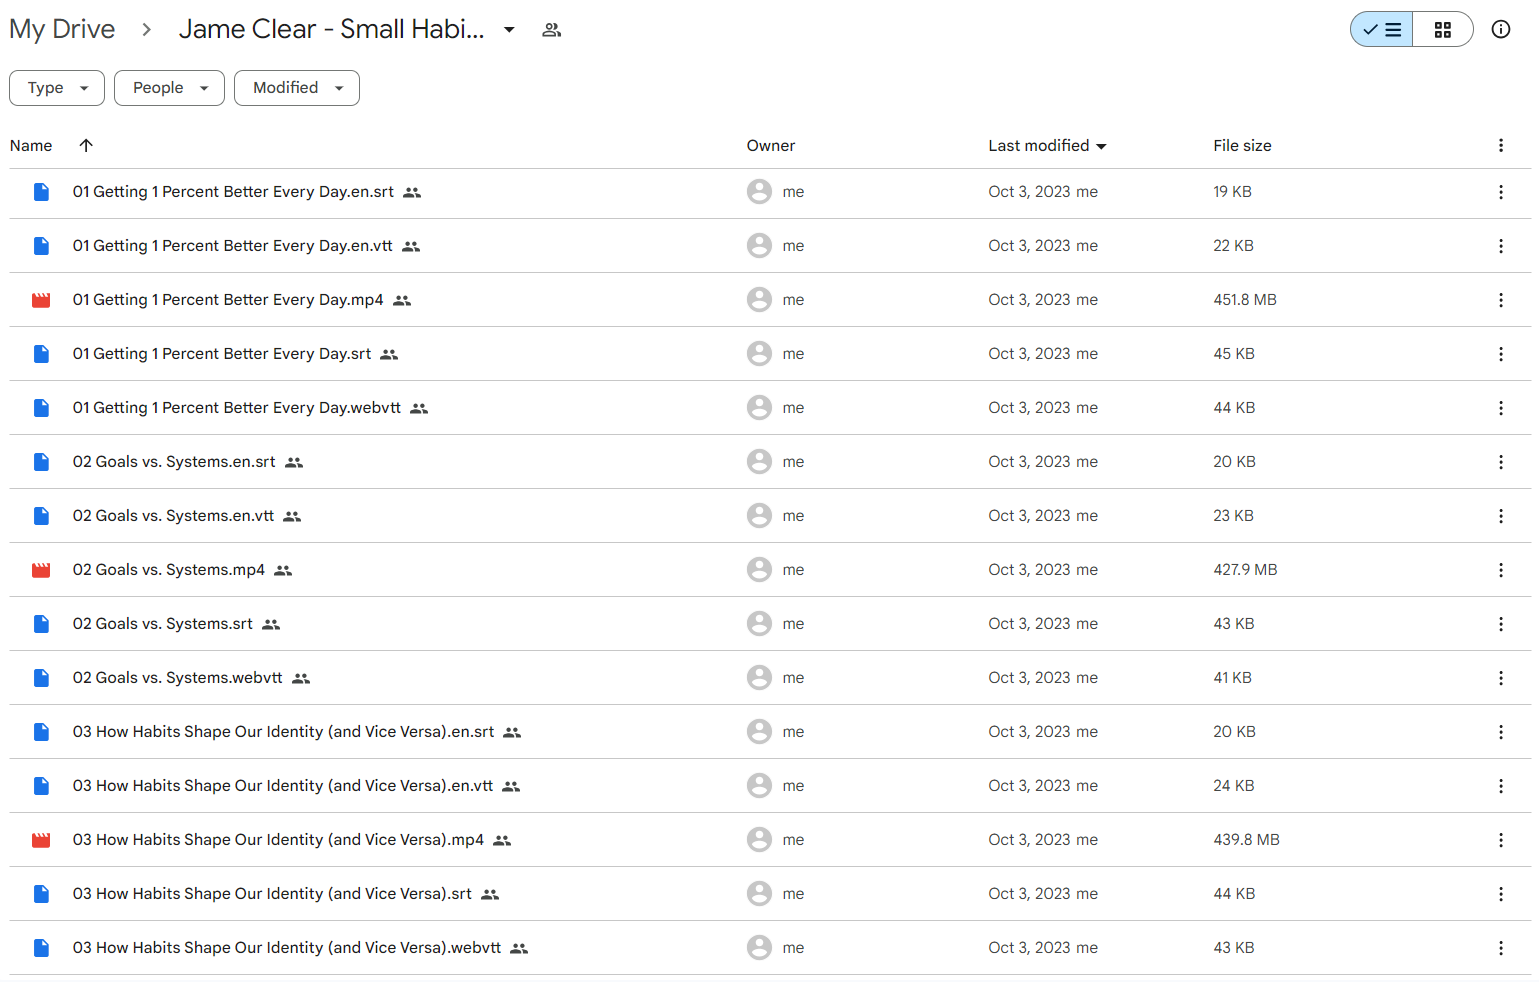Click the file icon of 03 How Habits Shape Our Identity.en.vtt

point(41,786)
